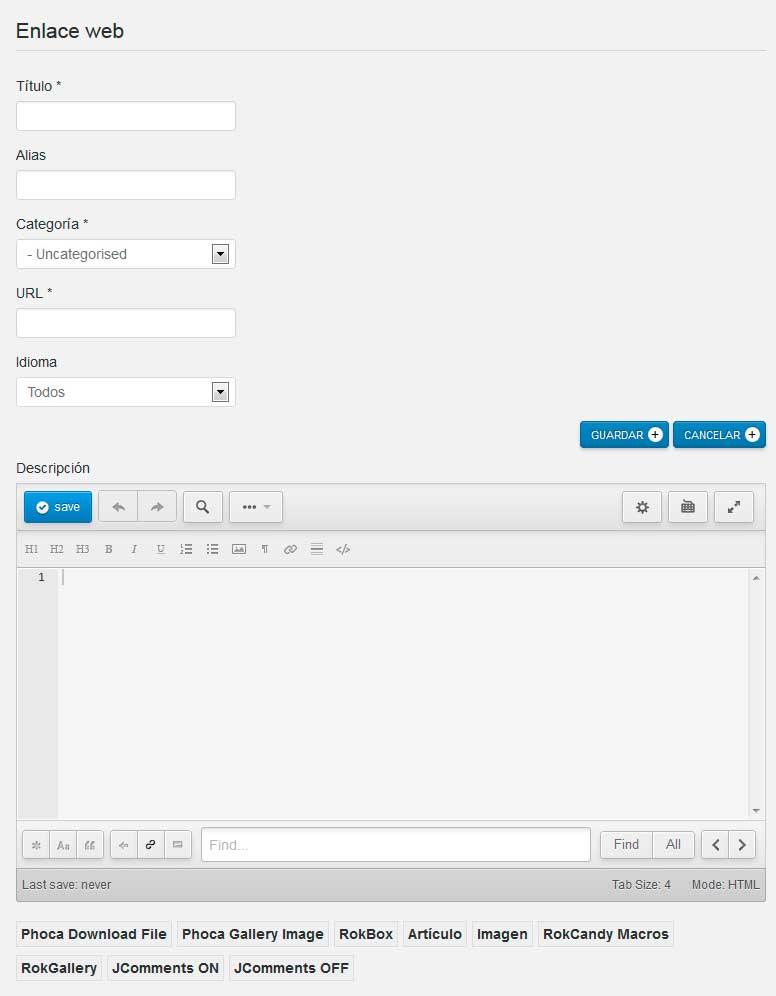This screenshot has width=776, height=996.
Task: Show the keyboard shortcuts icon
Action: (688, 507)
